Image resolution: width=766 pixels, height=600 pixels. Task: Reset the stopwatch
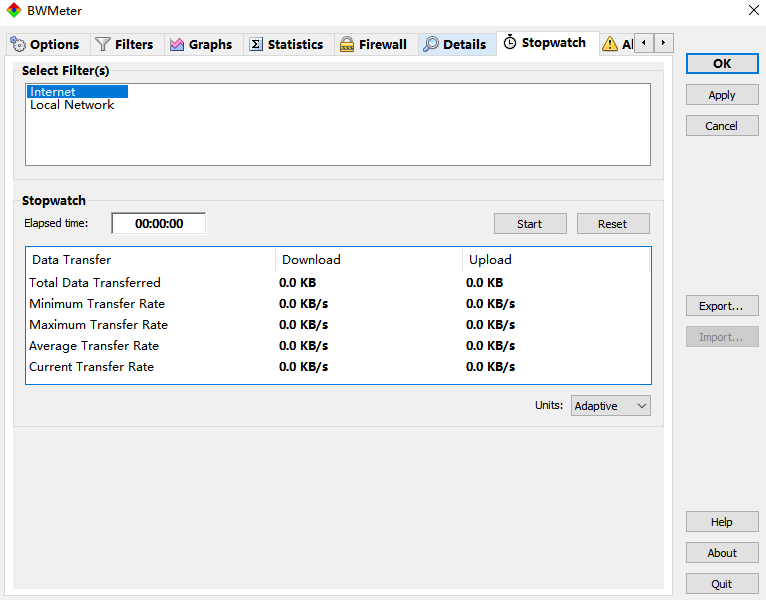point(613,224)
